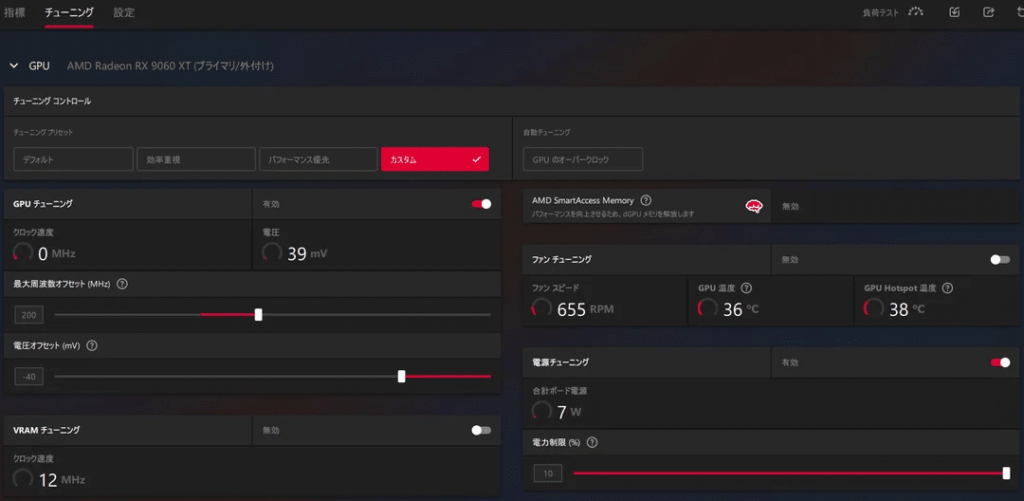Click the AMD SmartAccess Memory brain icon
Viewport: 1024px width, 501px height.
click(x=754, y=206)
